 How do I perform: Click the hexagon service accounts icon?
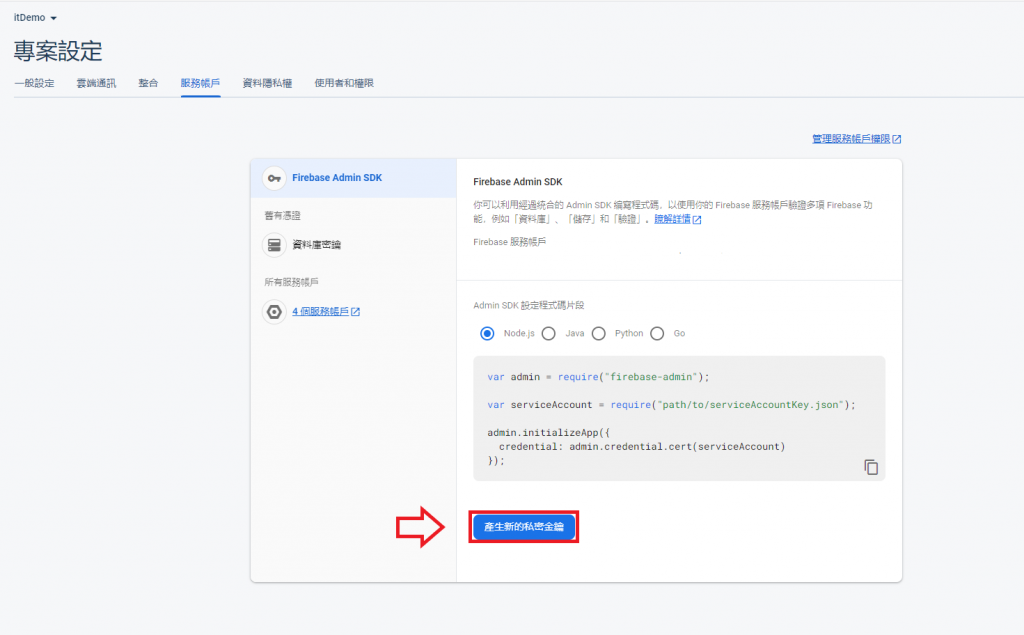coord(274,312)
